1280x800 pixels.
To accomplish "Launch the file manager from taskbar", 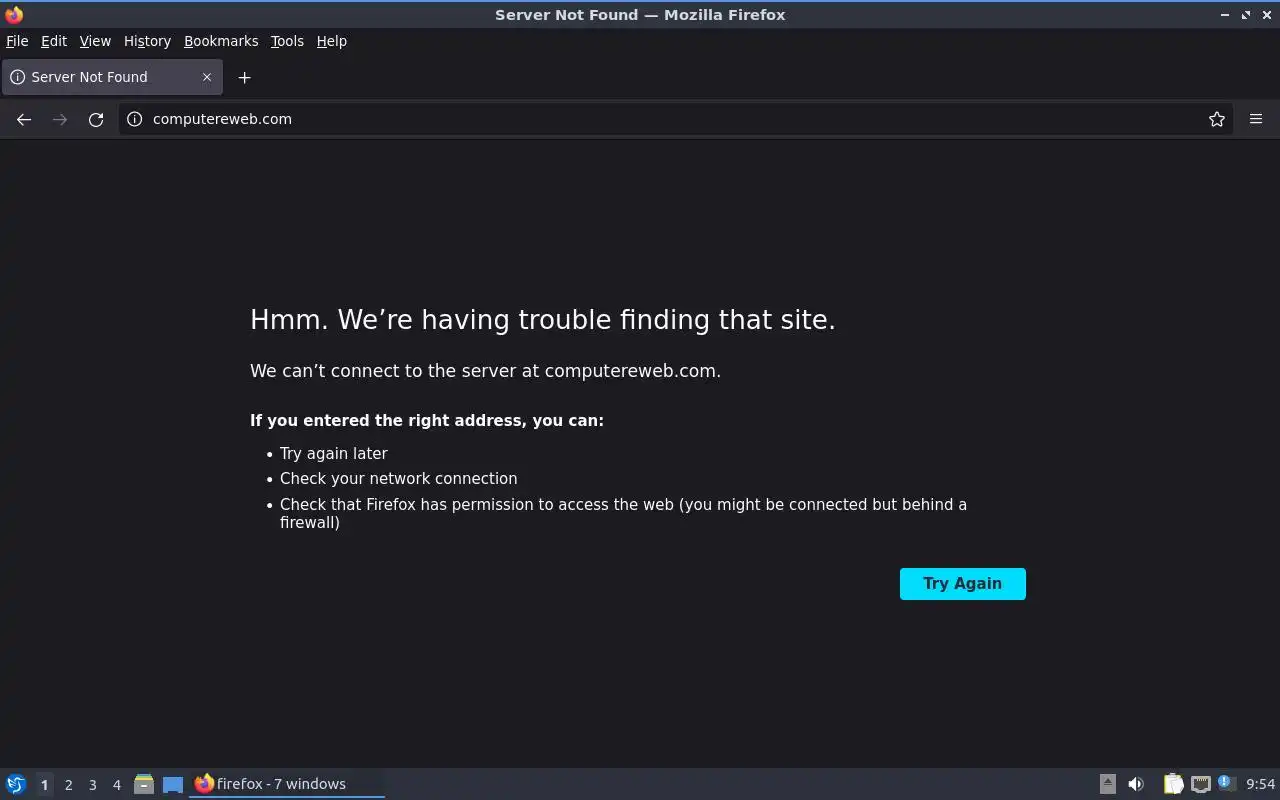I will tap(144, 784).
